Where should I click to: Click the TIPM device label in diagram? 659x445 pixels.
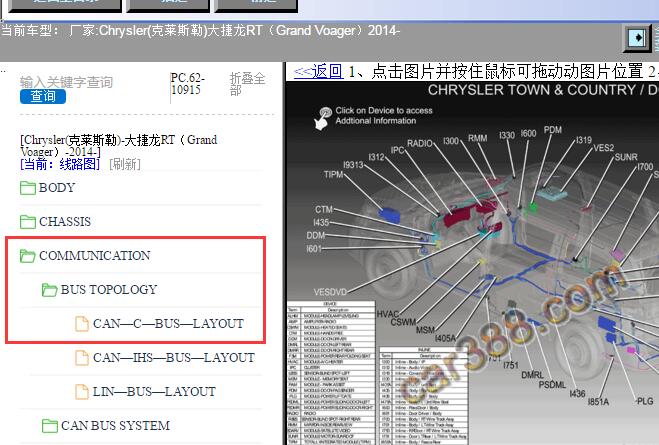pos(333,174)
